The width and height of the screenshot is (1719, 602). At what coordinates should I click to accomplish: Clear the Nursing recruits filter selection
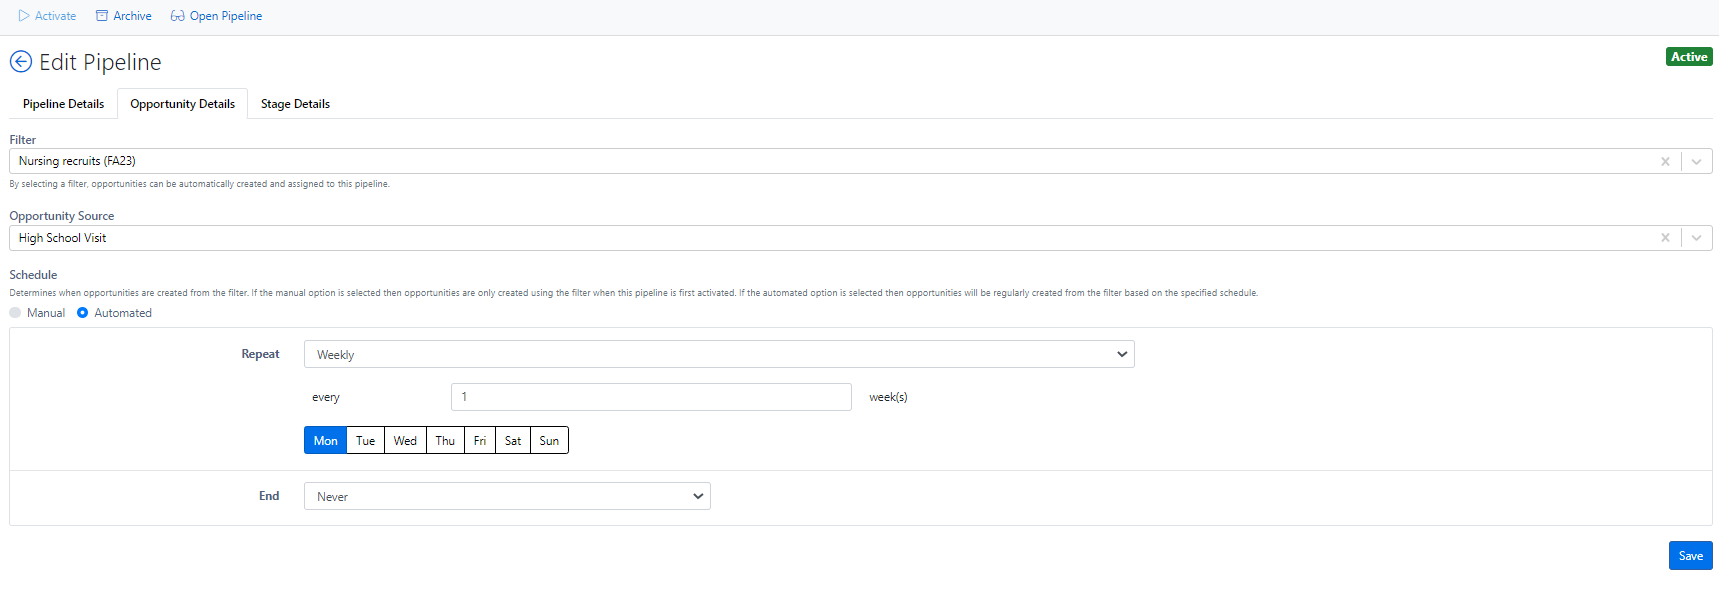(x=1665, y=161)
